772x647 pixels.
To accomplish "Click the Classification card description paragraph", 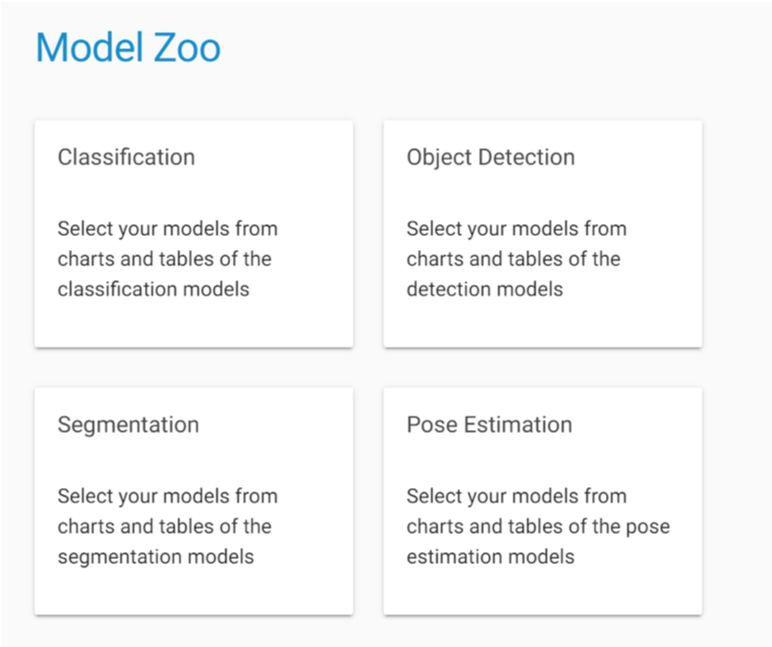I will (x=167, y=259).
